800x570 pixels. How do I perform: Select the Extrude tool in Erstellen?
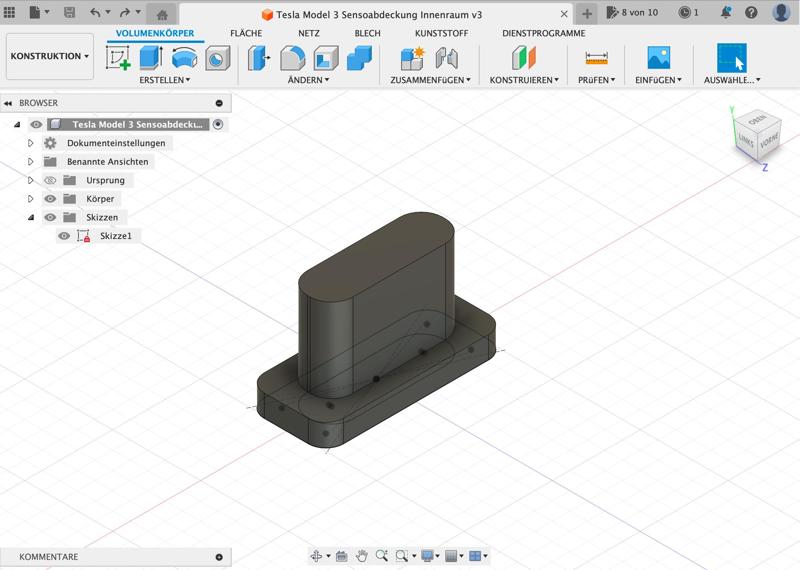151,58
